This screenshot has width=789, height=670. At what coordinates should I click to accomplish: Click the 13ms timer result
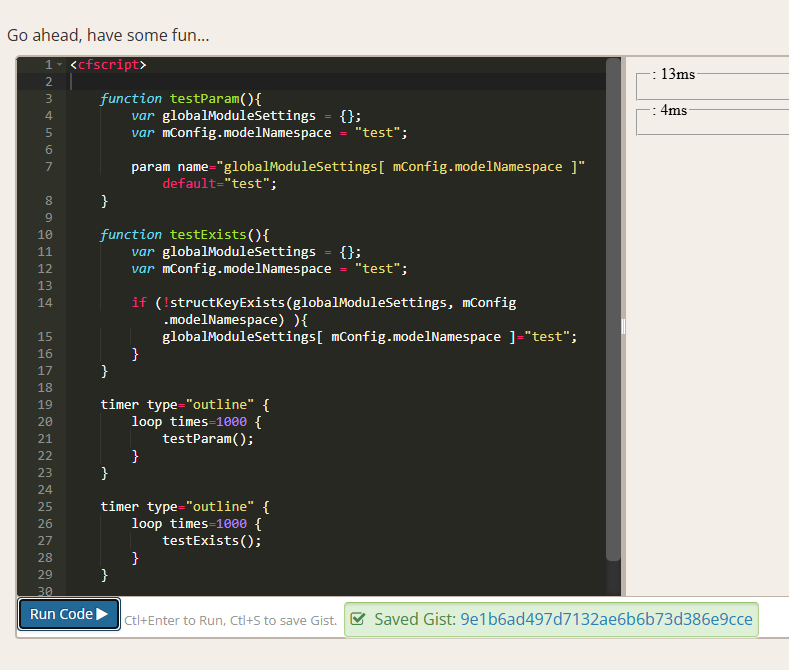(x=674, y=74)
